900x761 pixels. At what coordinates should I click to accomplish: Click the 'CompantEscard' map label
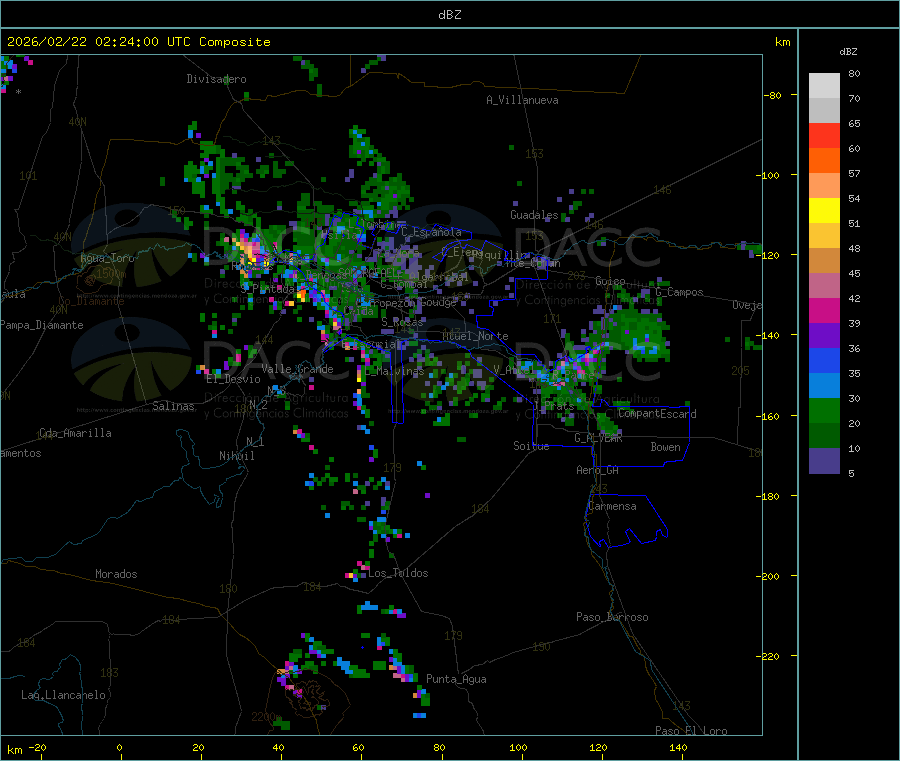point(657,414)
